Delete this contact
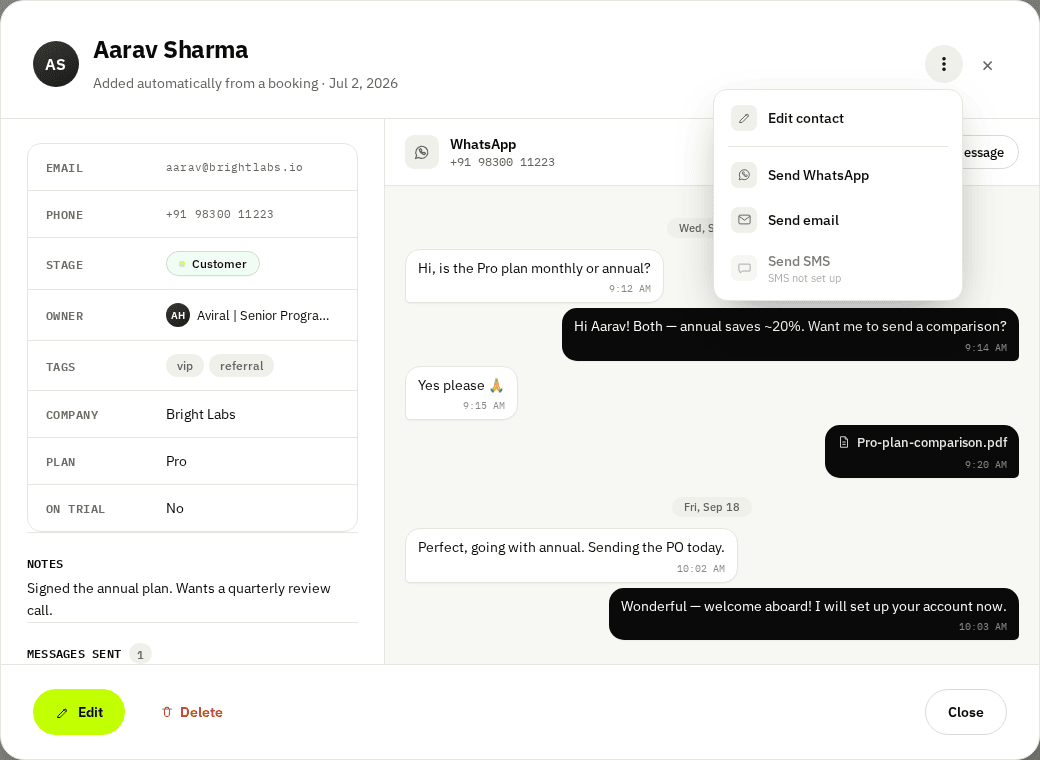 pos(192,712)
